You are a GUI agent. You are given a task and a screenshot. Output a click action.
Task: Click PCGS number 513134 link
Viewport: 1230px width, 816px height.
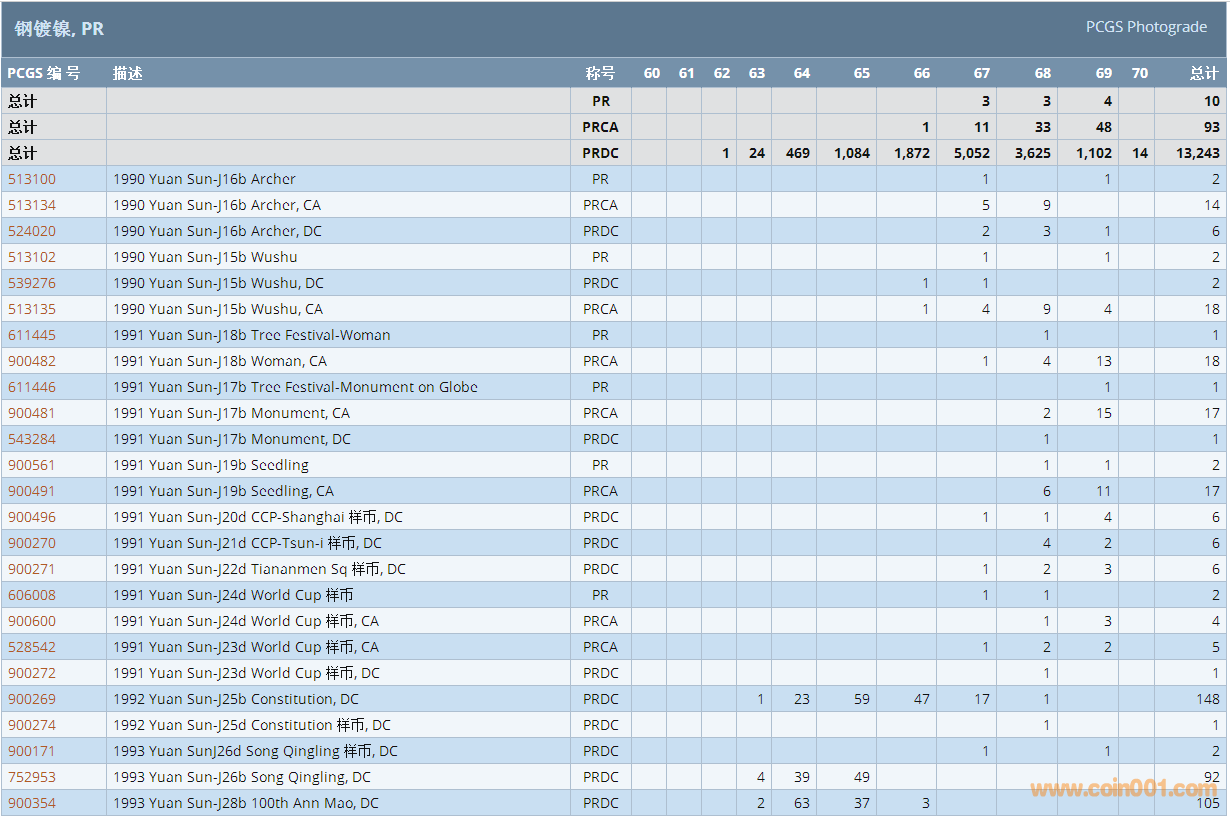click(x=32, y=205)
